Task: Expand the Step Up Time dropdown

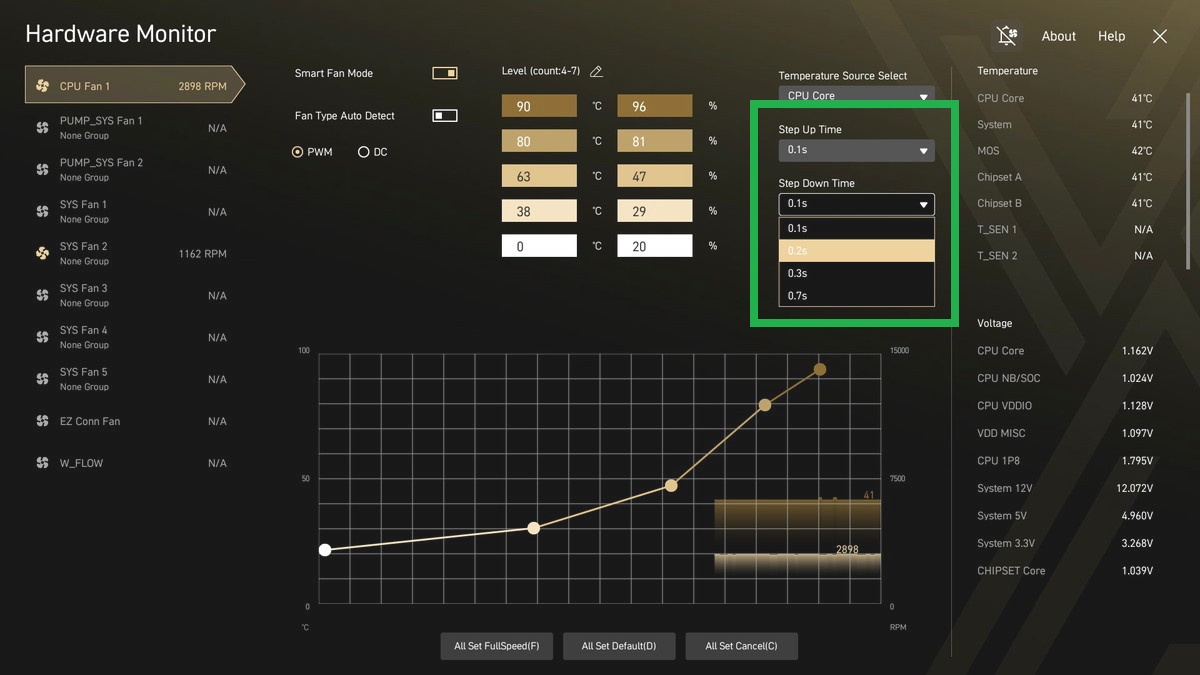Action: point(856,151)
